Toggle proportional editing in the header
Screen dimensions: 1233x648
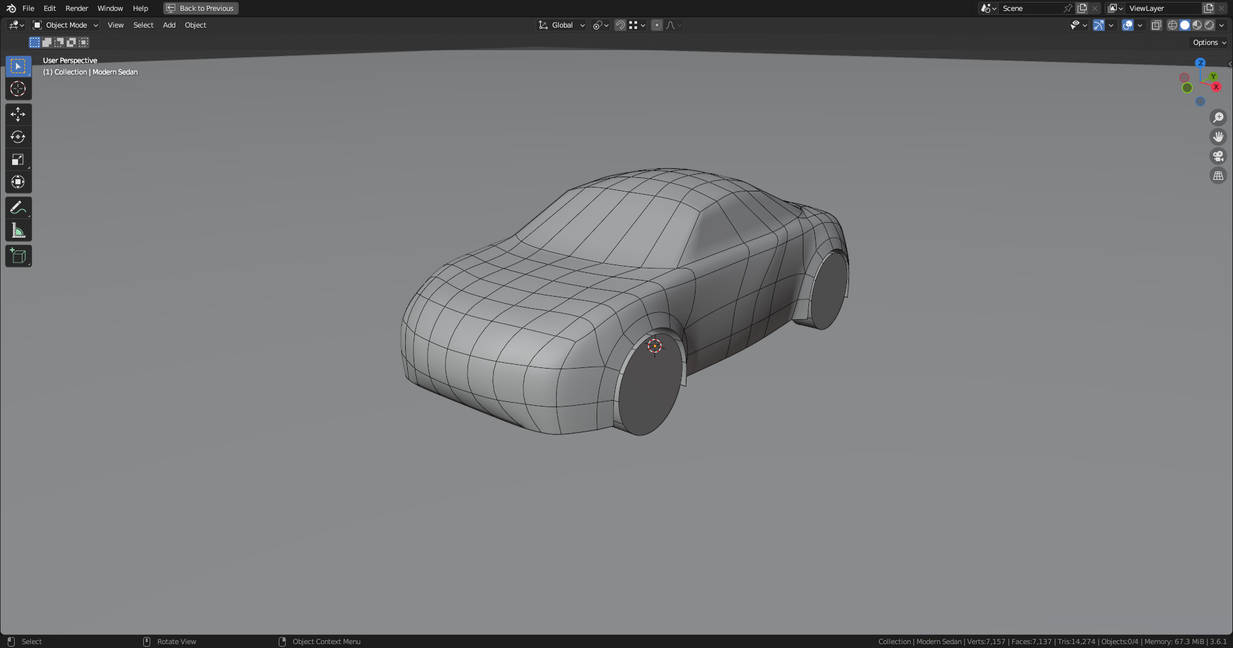click(656, 25)
